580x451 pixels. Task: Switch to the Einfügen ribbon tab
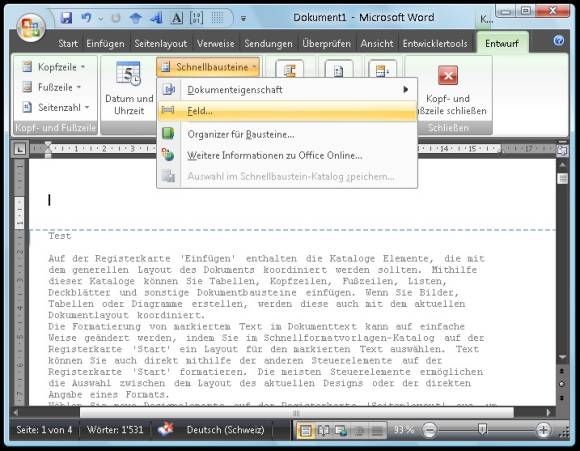[x=105, y=44]
